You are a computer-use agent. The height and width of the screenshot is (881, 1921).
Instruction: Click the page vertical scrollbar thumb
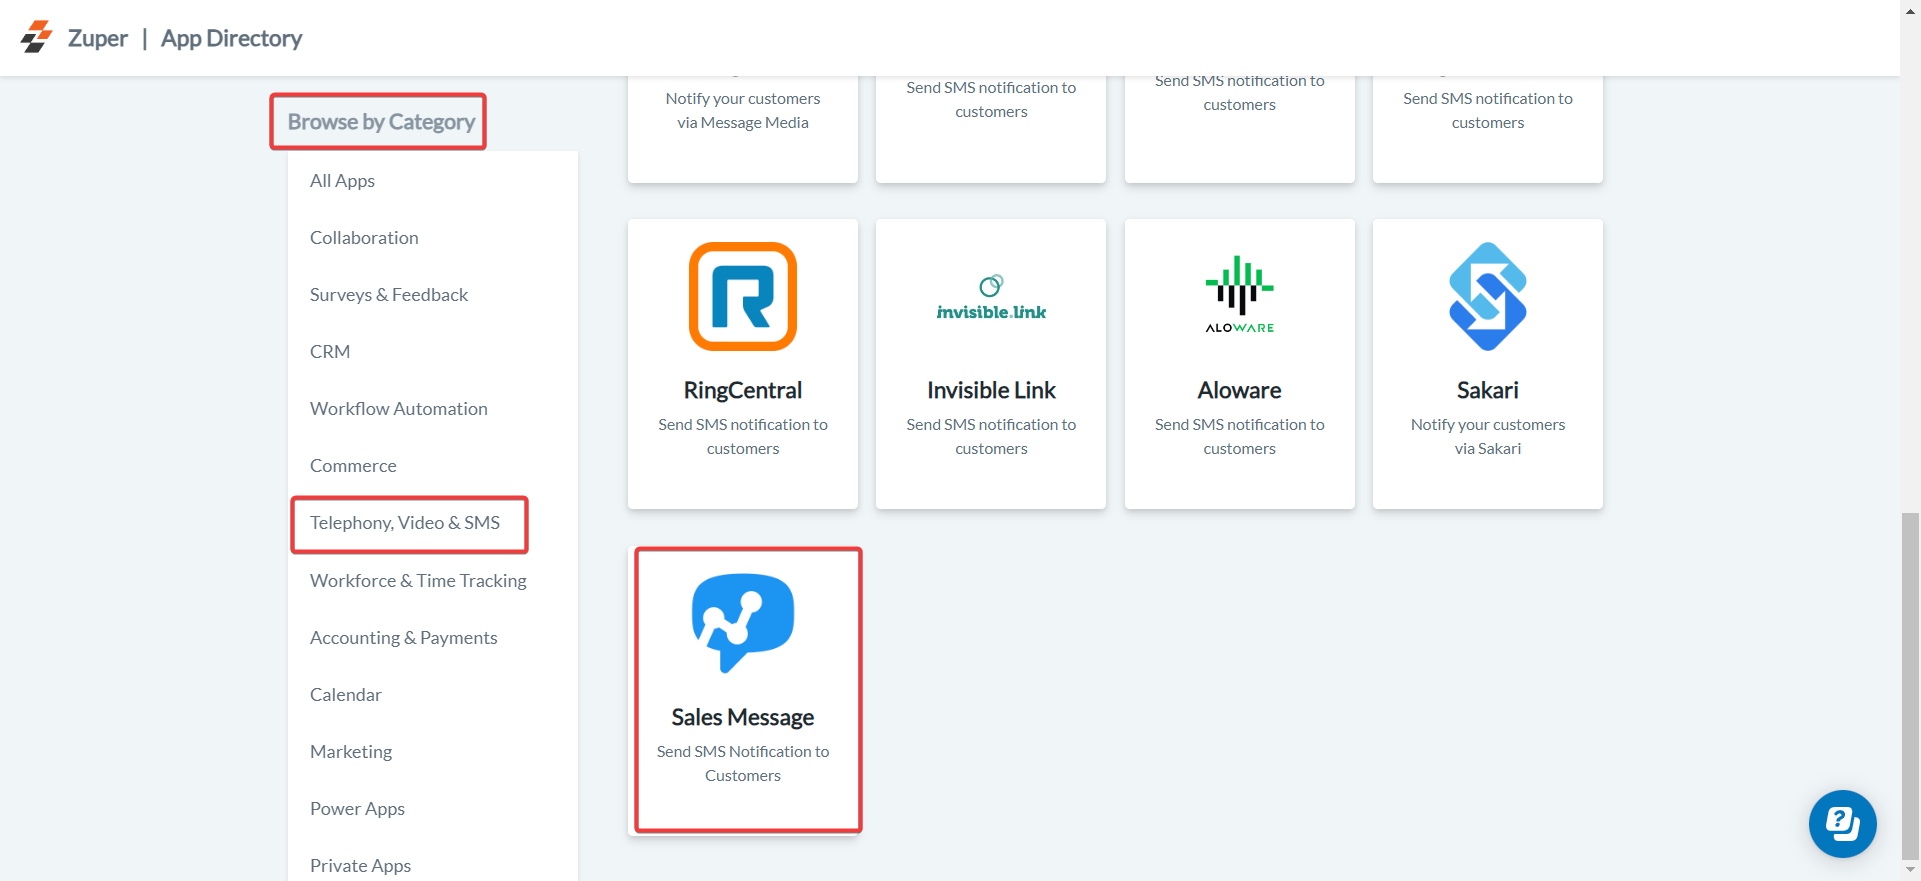[x=1910, y=685]
